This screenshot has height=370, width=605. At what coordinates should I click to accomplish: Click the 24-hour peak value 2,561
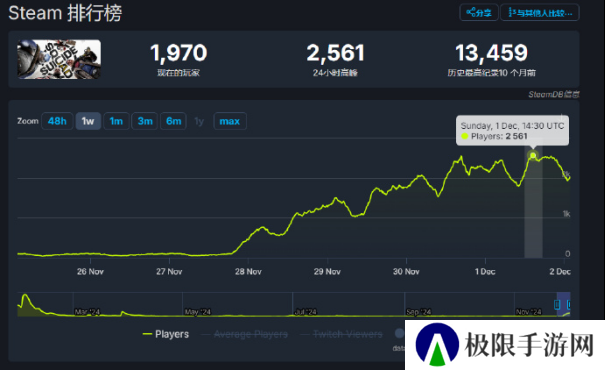point(335,53)
